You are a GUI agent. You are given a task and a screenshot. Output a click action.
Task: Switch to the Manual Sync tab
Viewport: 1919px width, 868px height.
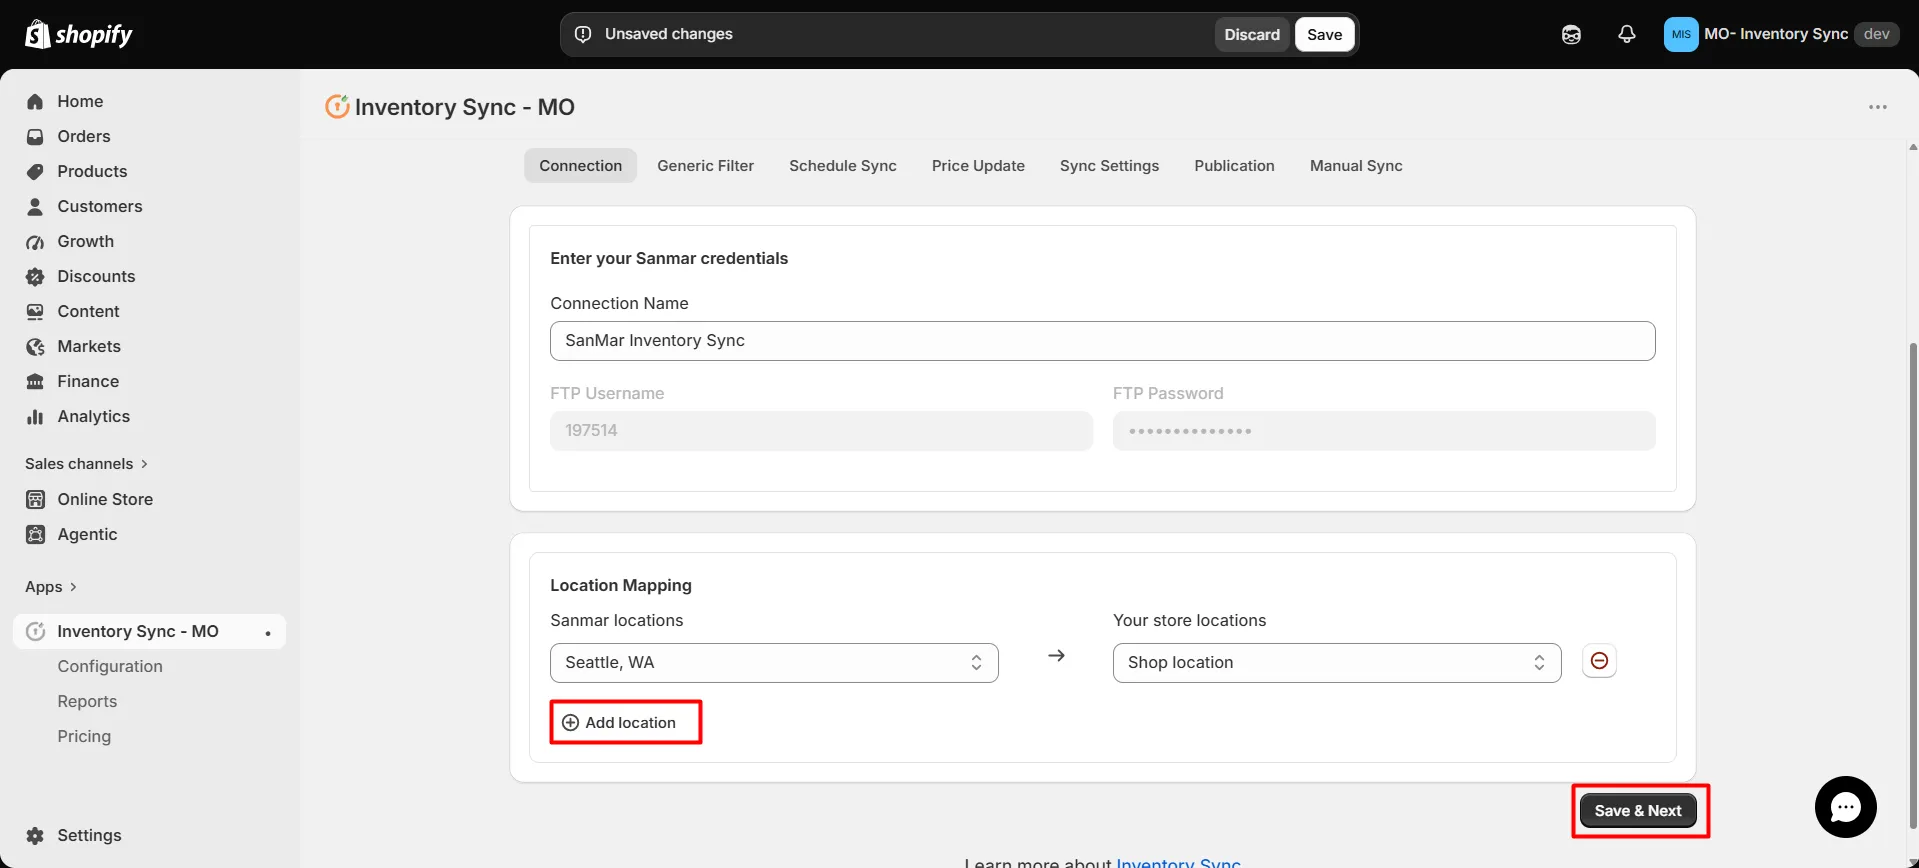click(x=1356, y=166)
